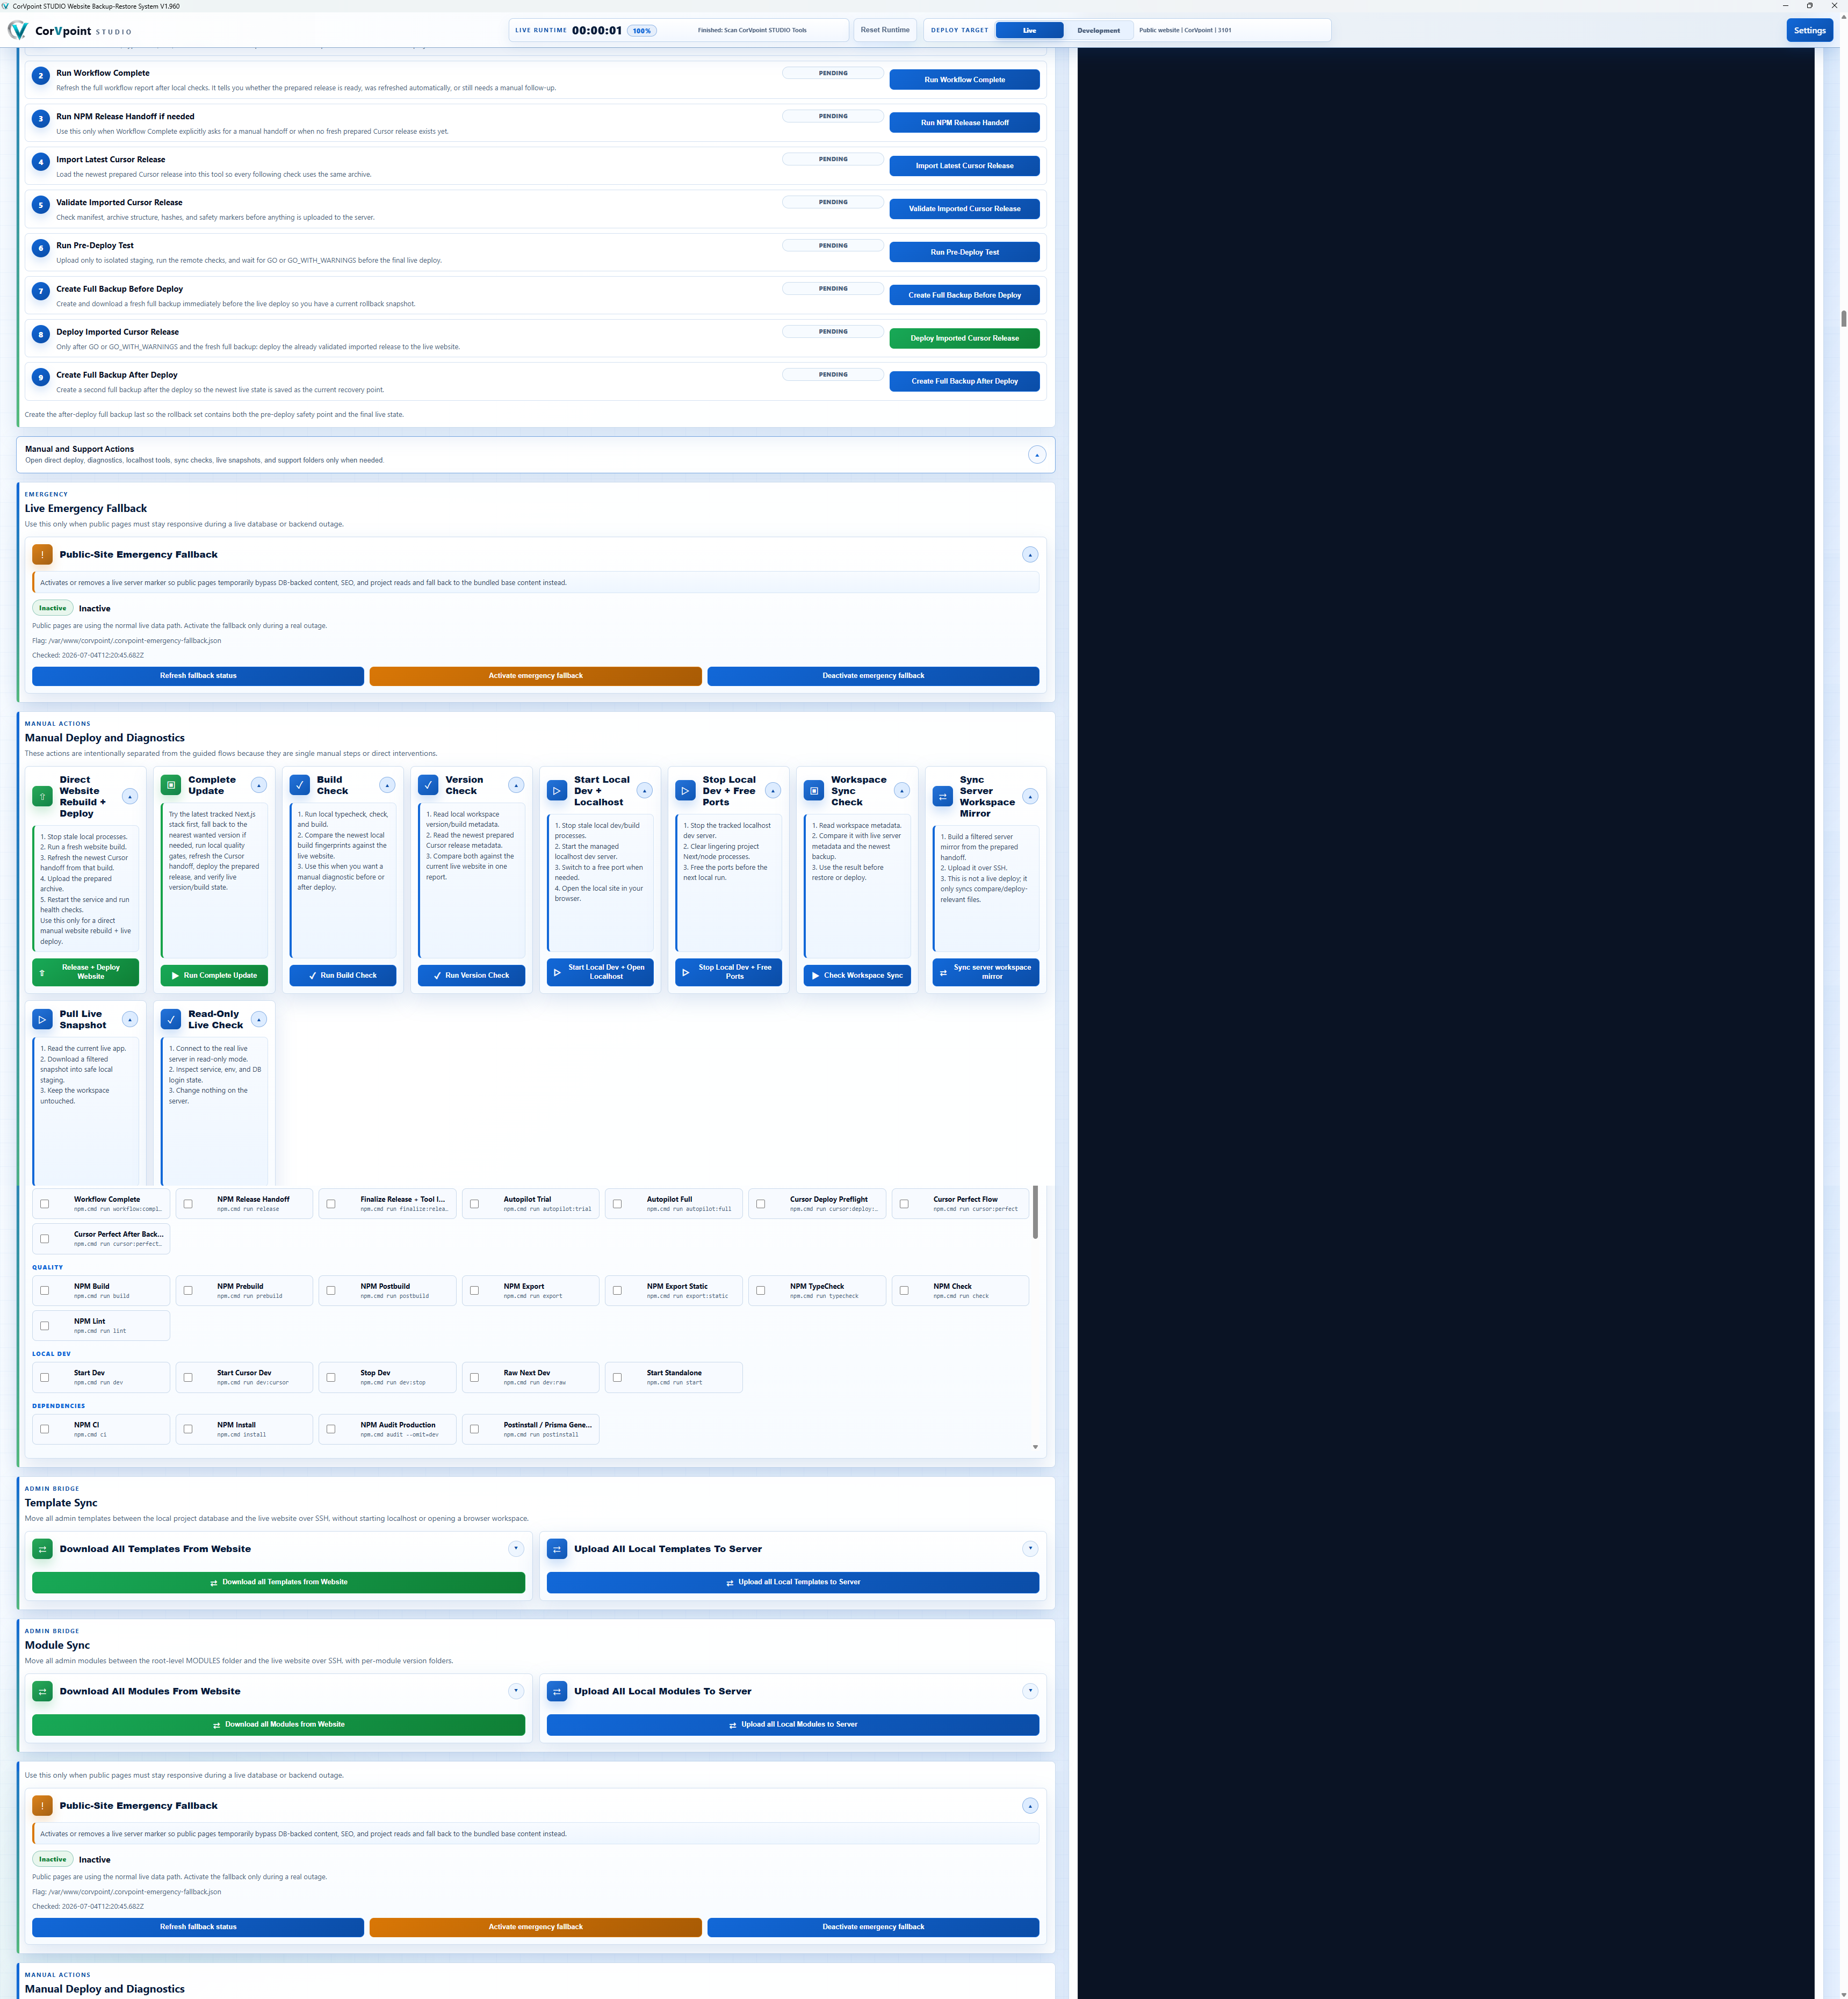Click the command list inner scrollbar thumb

click(x=1035, y=1212)
